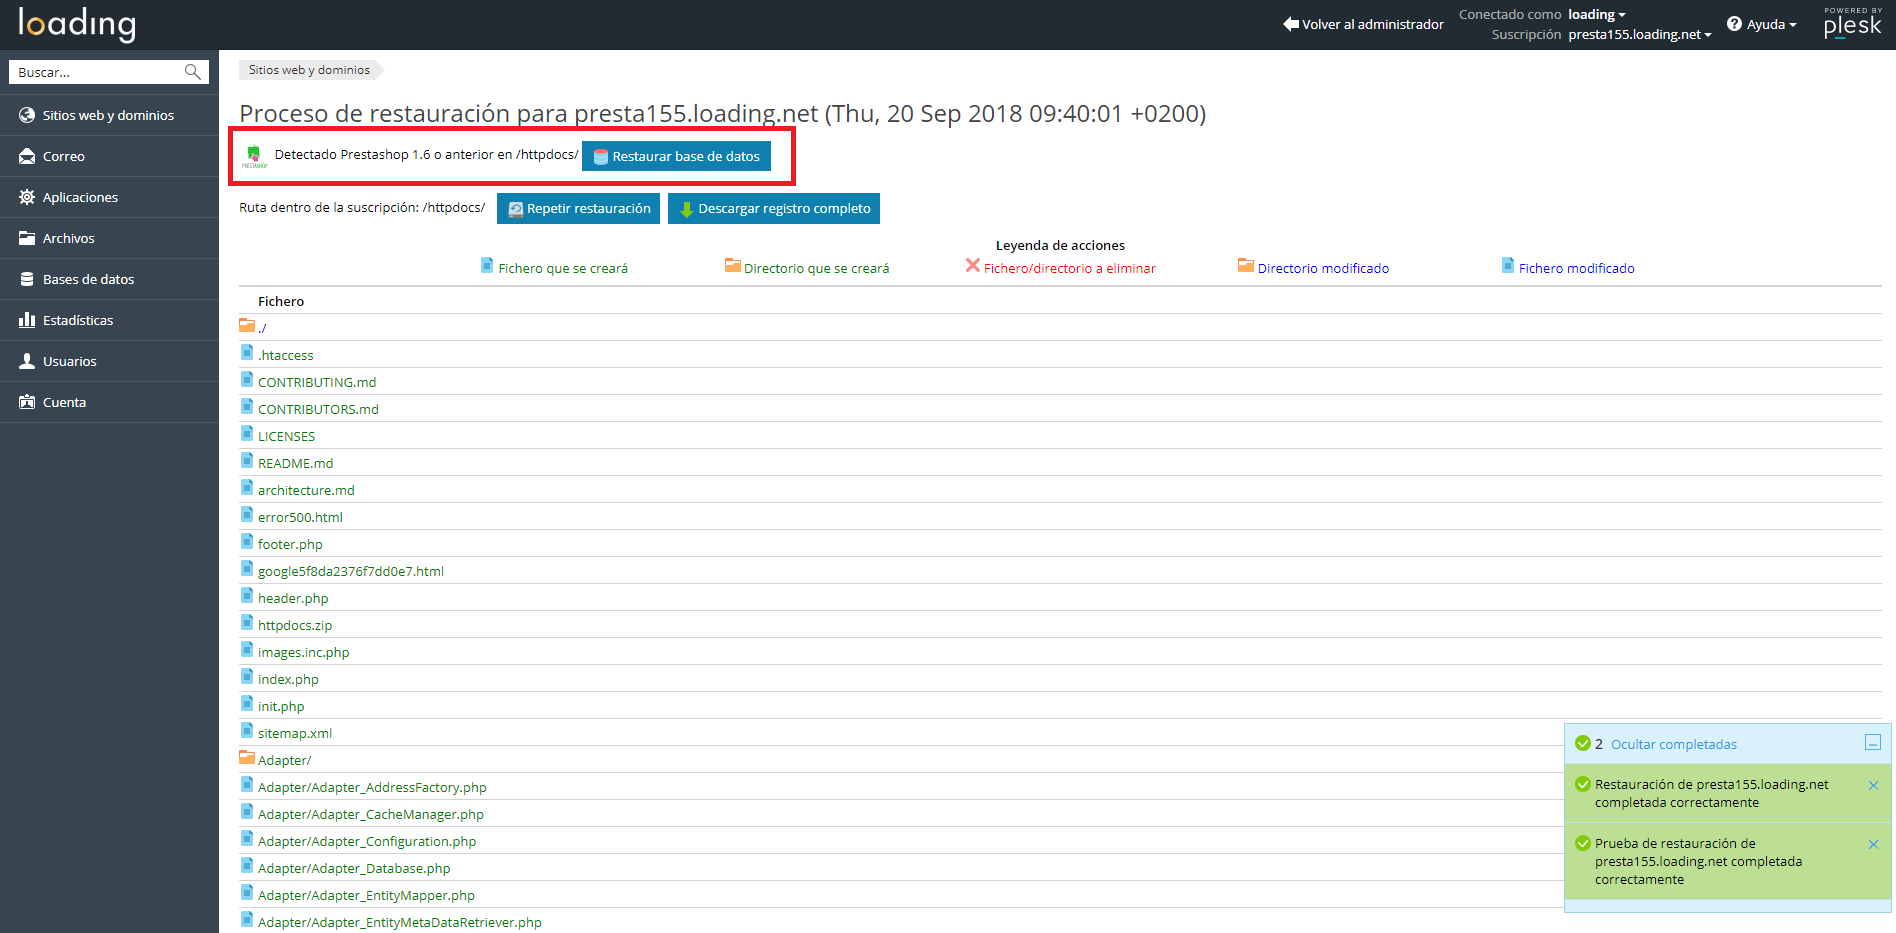
Task: Select CONTRIBUTORS.md file row
Action: click(x=318, y=409)
